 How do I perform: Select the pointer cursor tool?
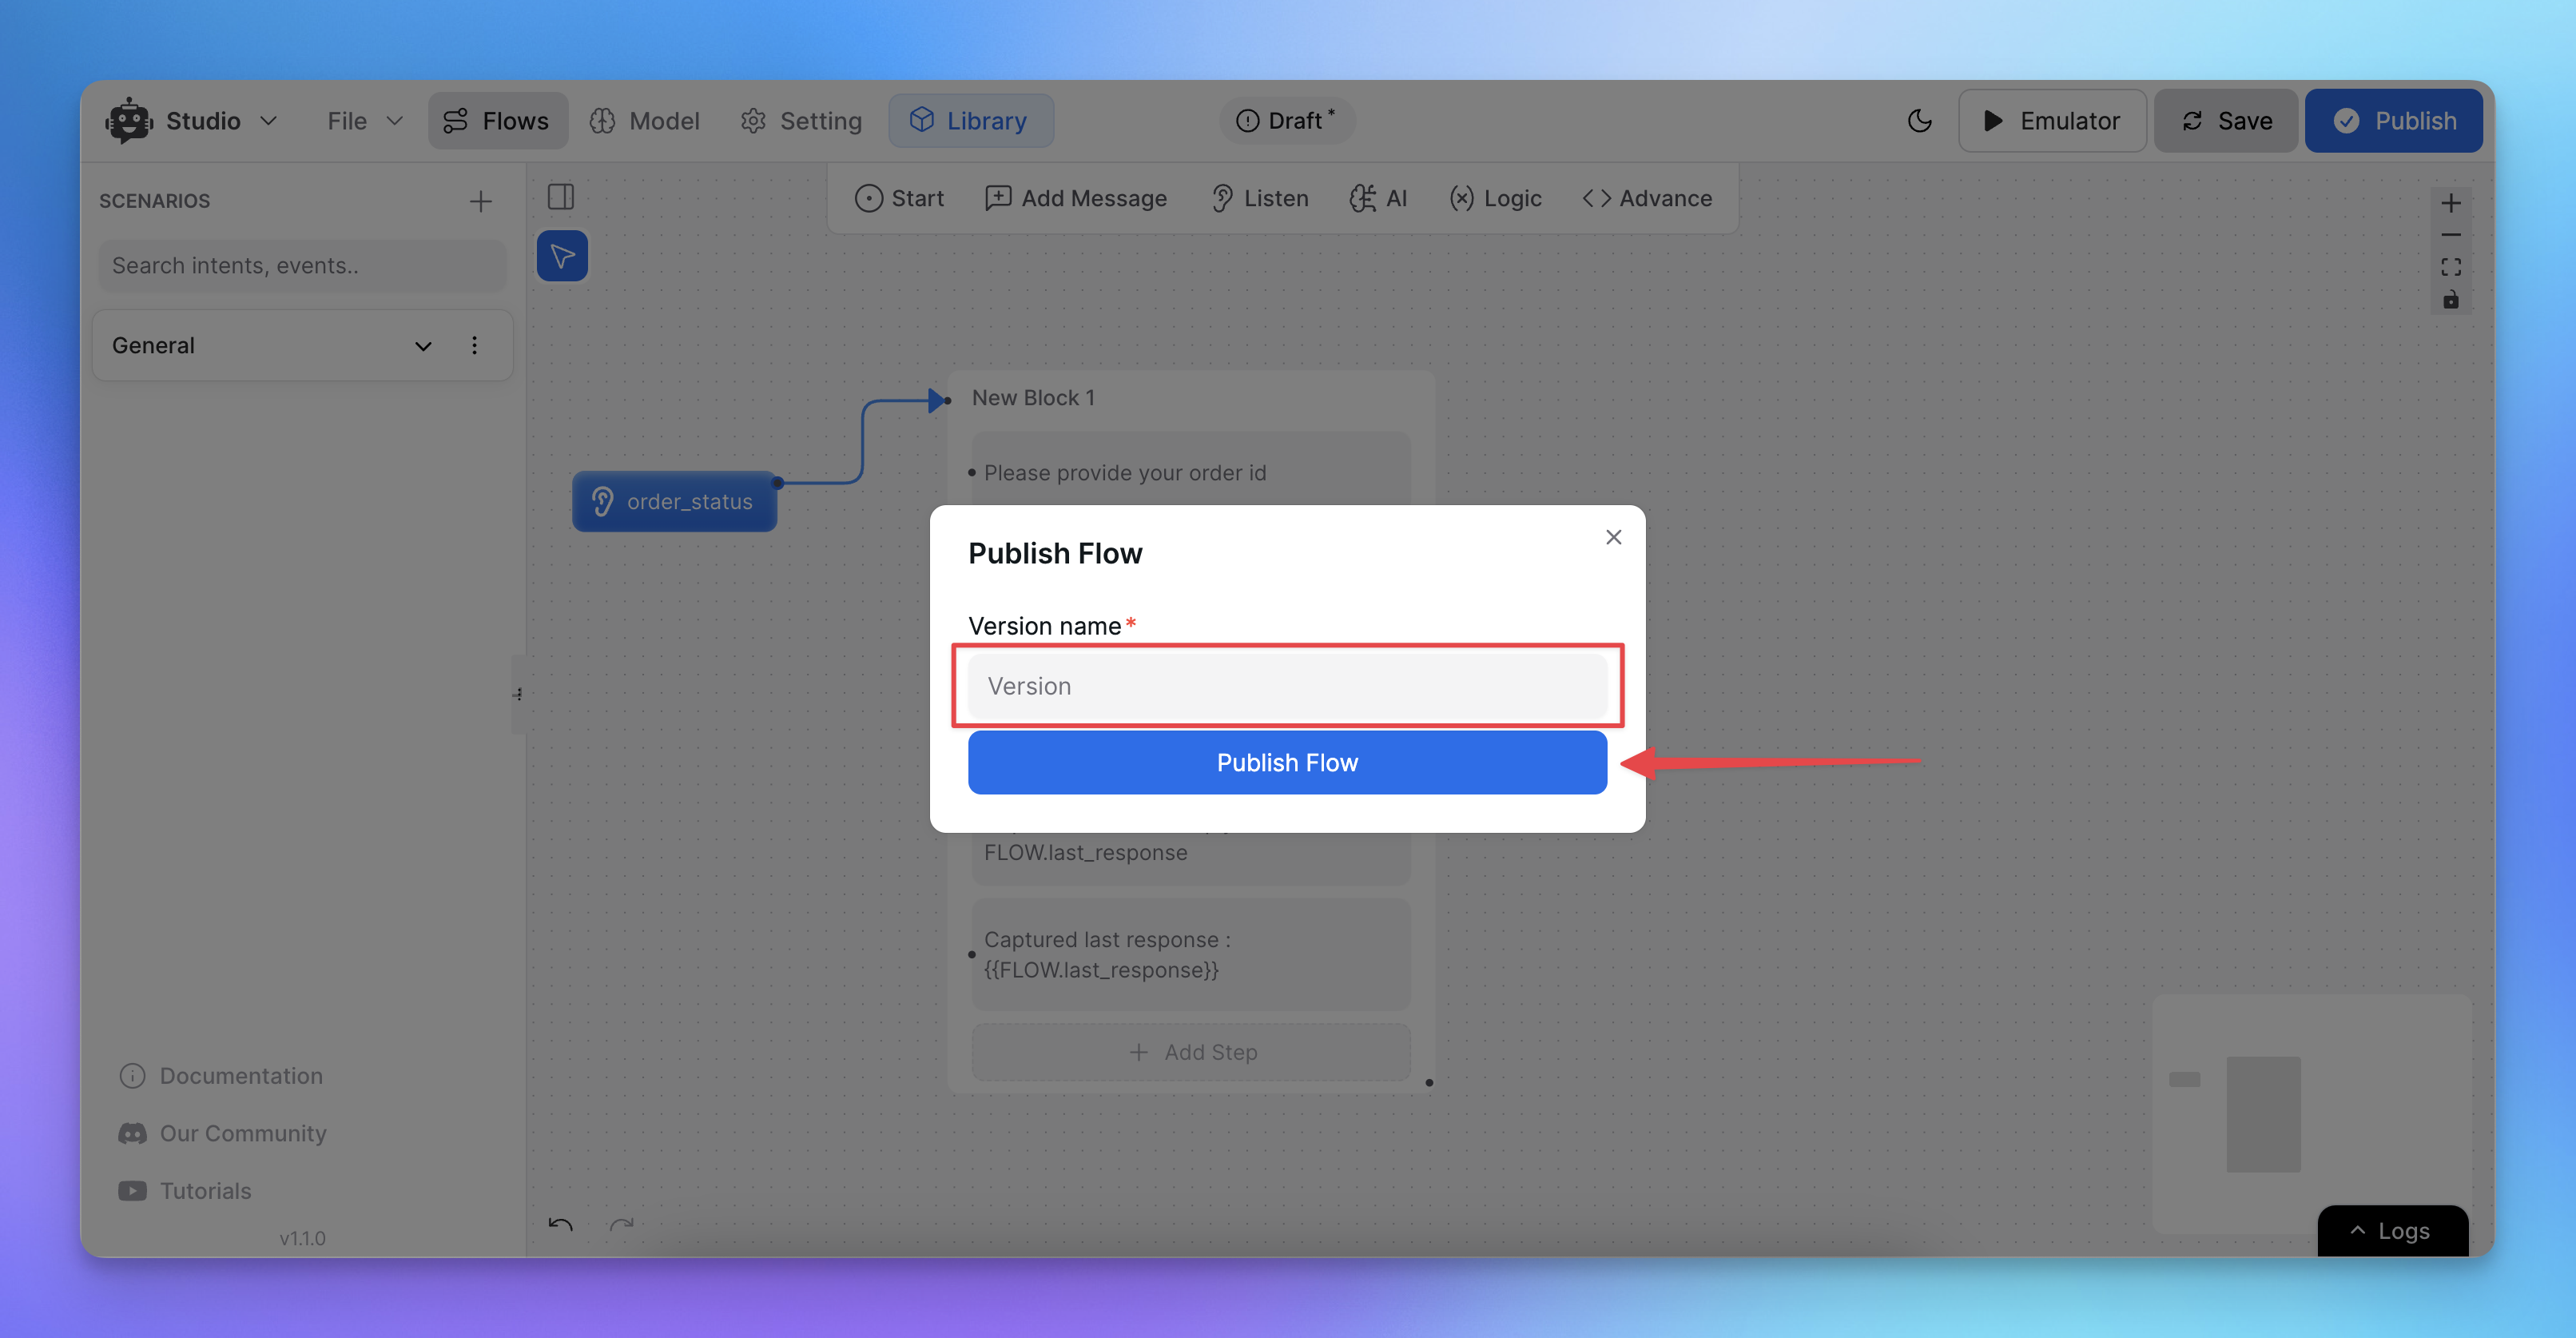click(562, 256)
